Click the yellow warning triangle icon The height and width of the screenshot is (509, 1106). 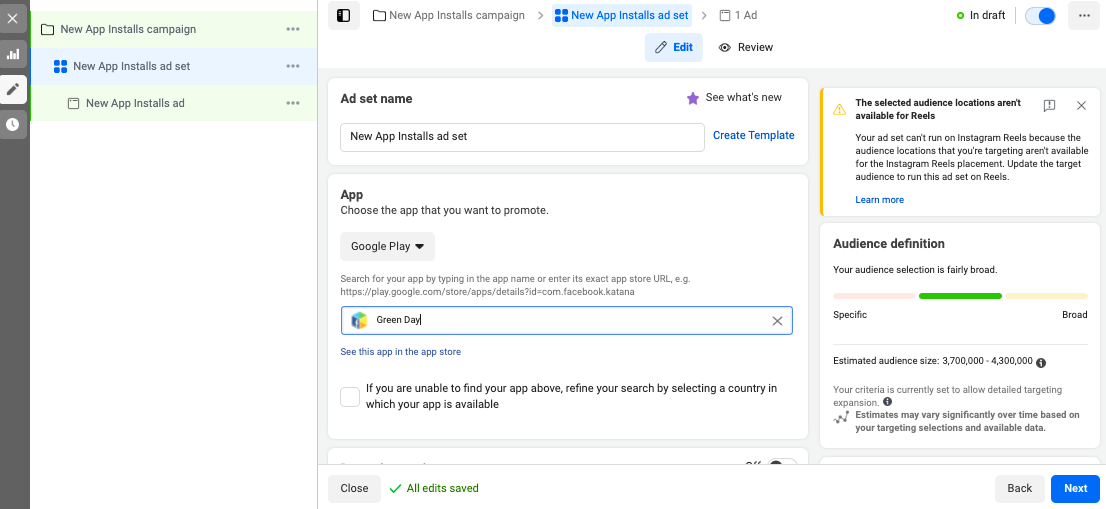click(839, 109)
